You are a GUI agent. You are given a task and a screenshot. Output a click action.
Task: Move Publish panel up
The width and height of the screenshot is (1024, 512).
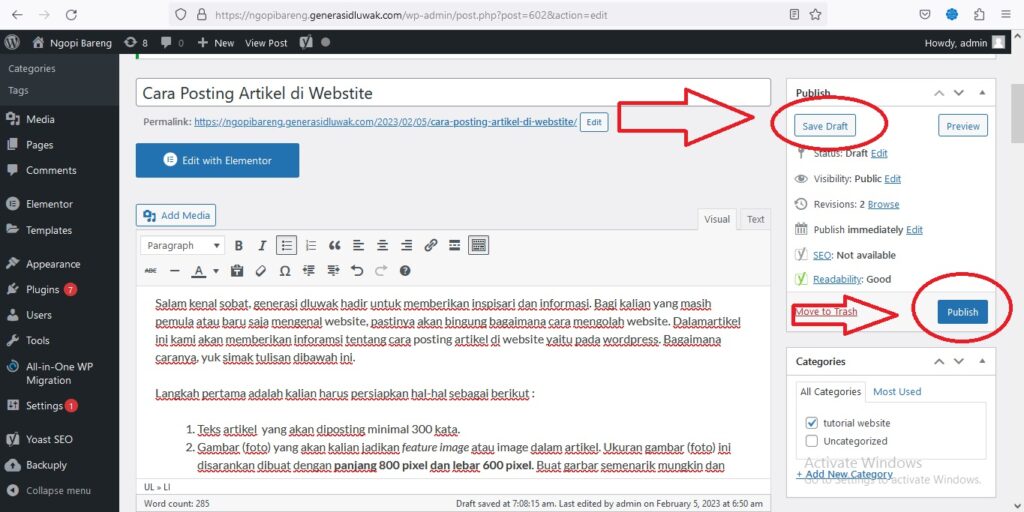939,93
